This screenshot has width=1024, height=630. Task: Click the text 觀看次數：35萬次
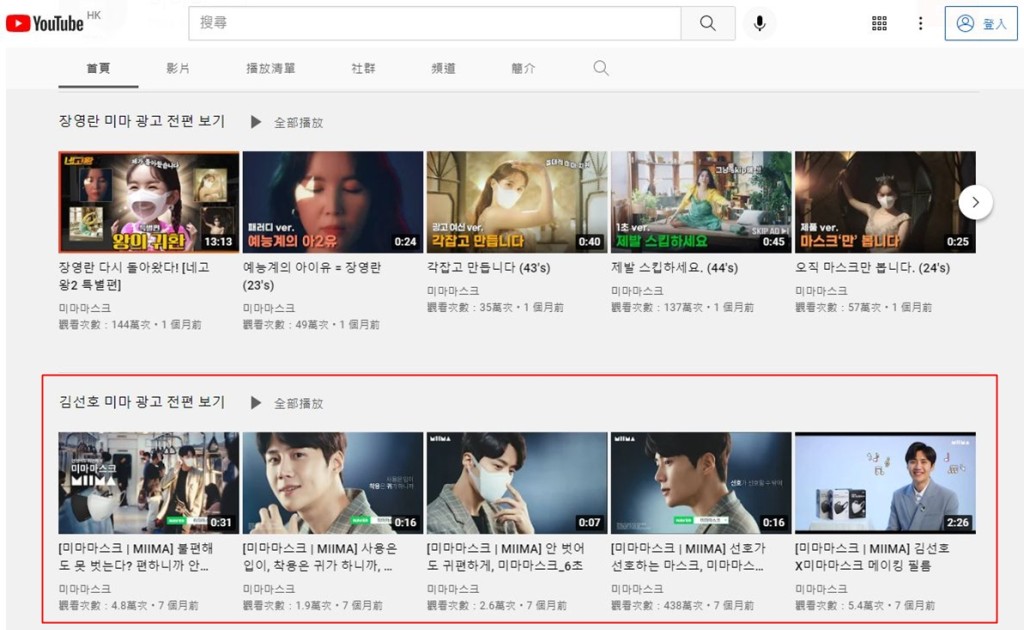pos(470,307)
